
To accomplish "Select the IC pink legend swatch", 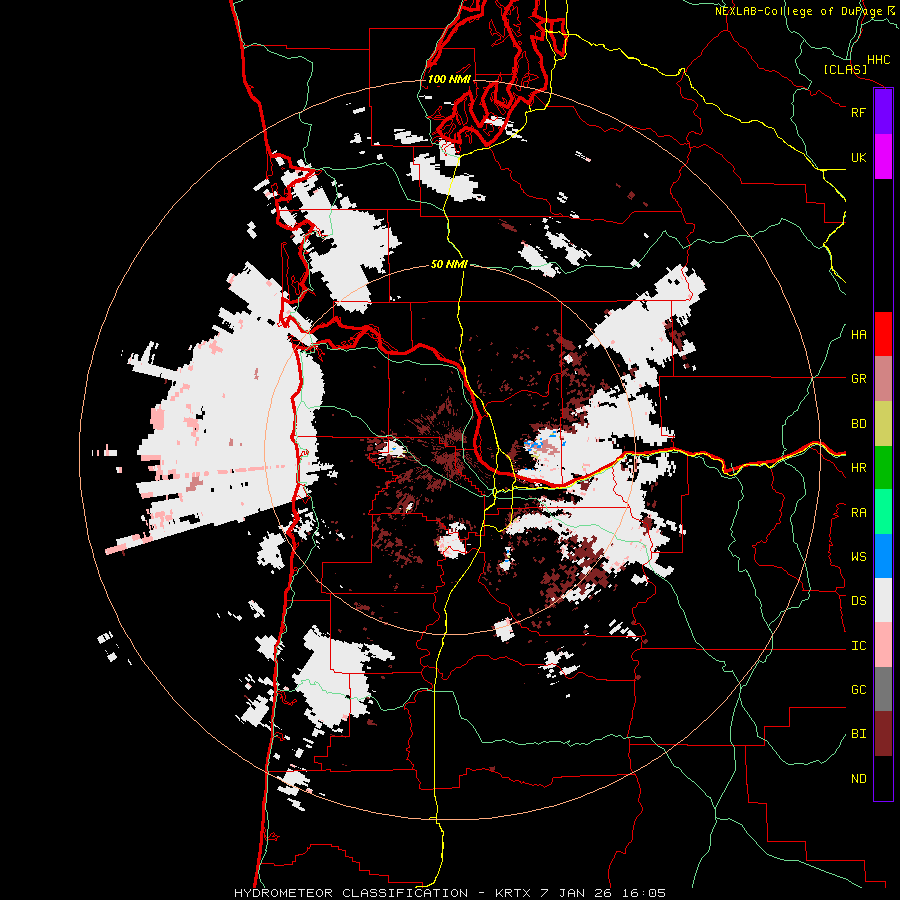I will [883, 645].
